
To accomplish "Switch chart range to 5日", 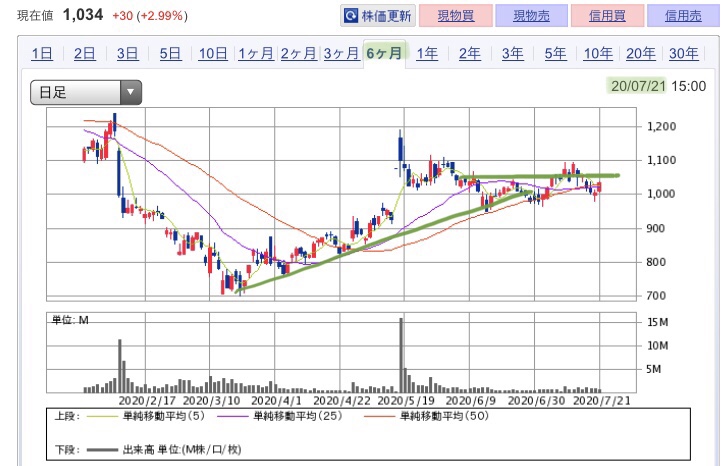I will pyautogui.click(x=170, y=54).
